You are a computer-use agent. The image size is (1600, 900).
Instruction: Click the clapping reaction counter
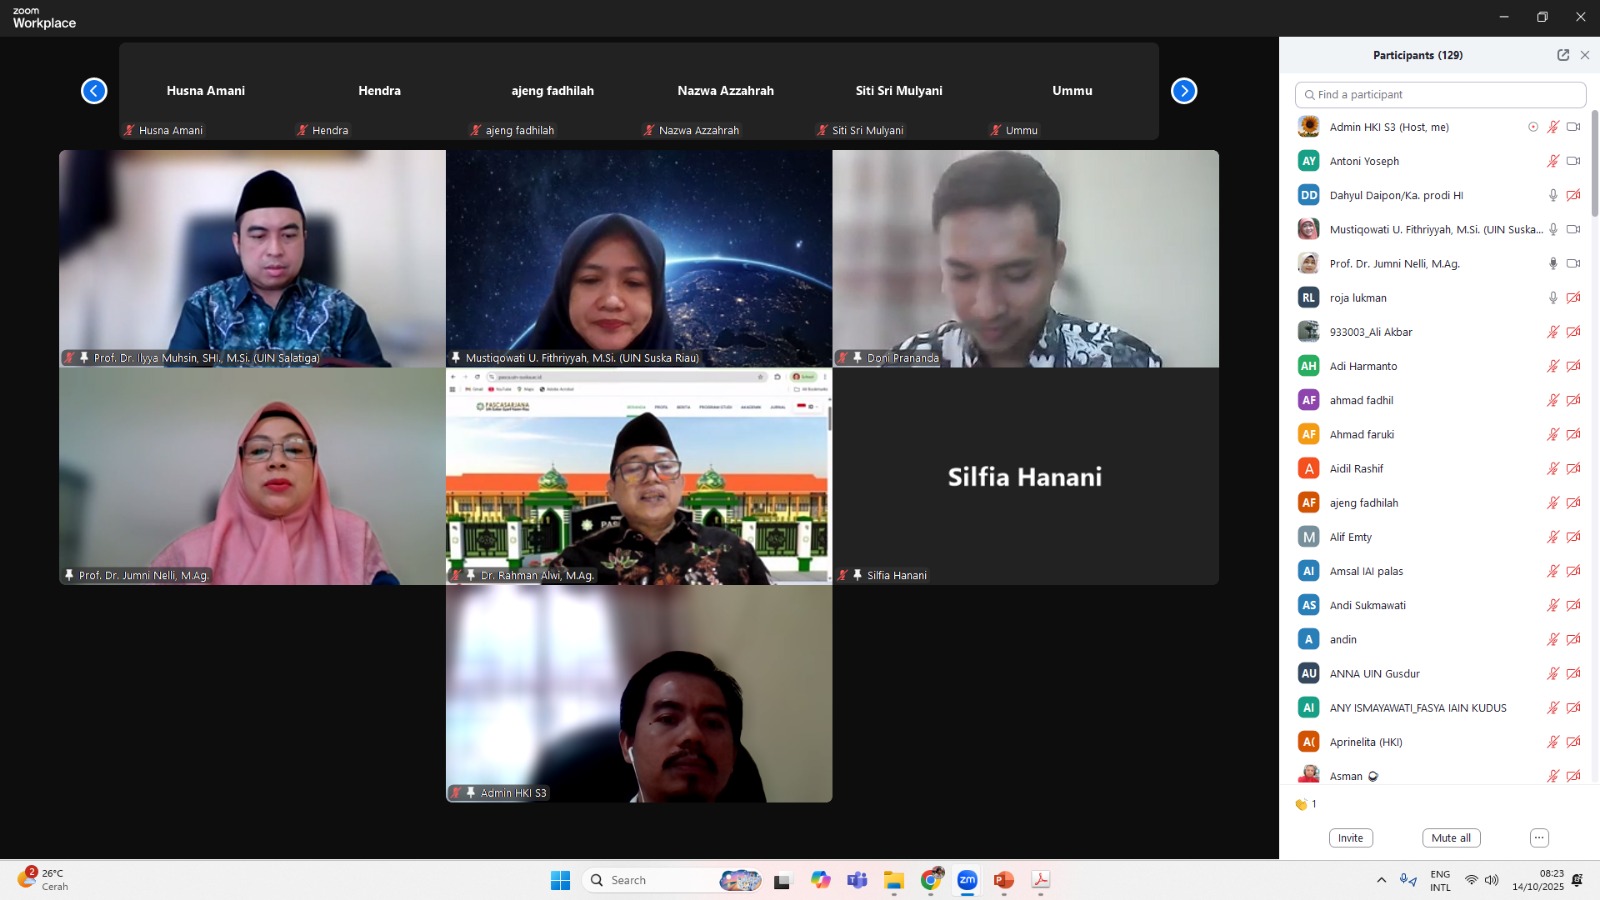(1306, 804)
